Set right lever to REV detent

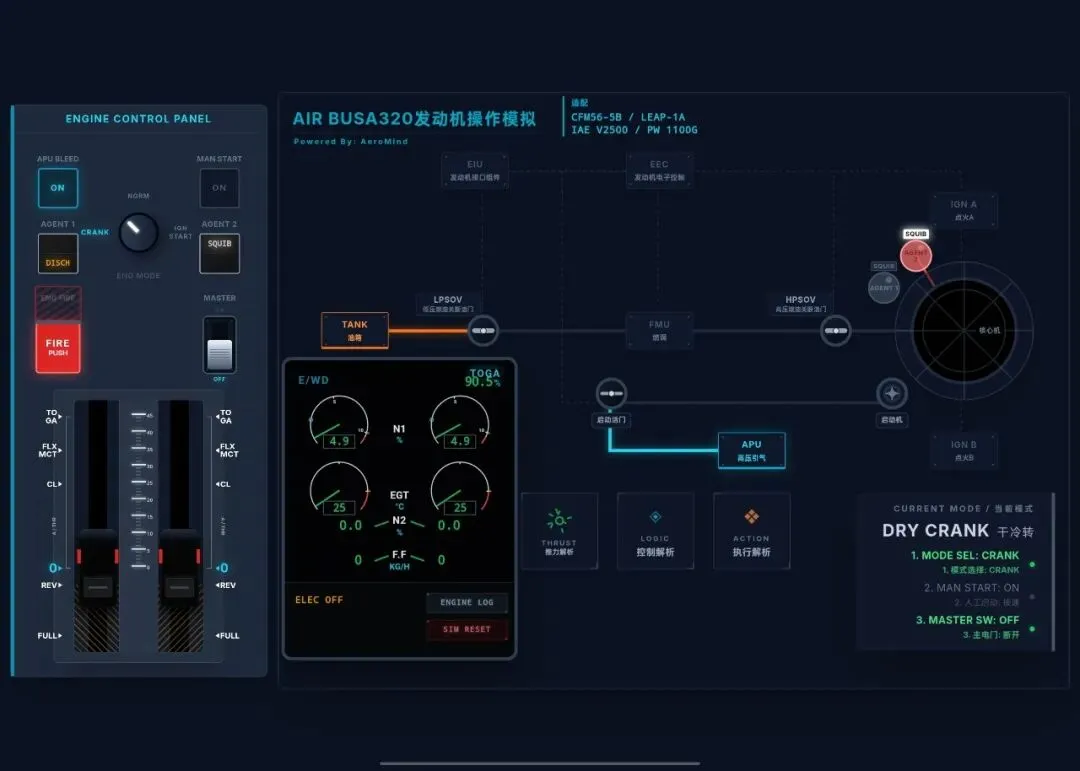point(226,585)
